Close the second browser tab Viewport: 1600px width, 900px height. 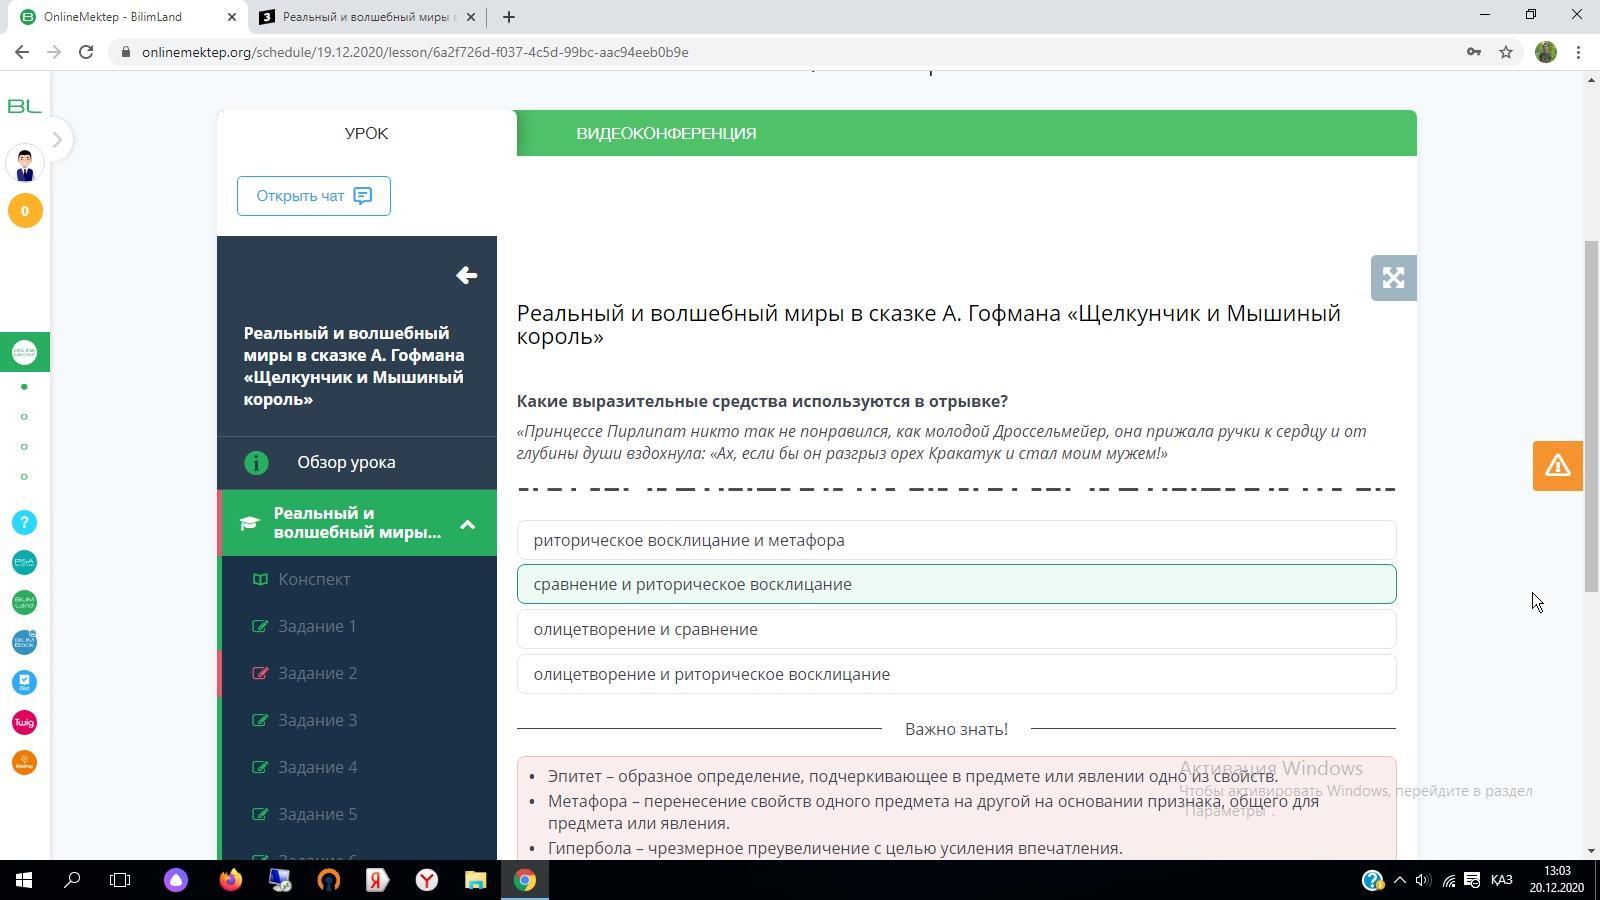(x=471, y=17)
